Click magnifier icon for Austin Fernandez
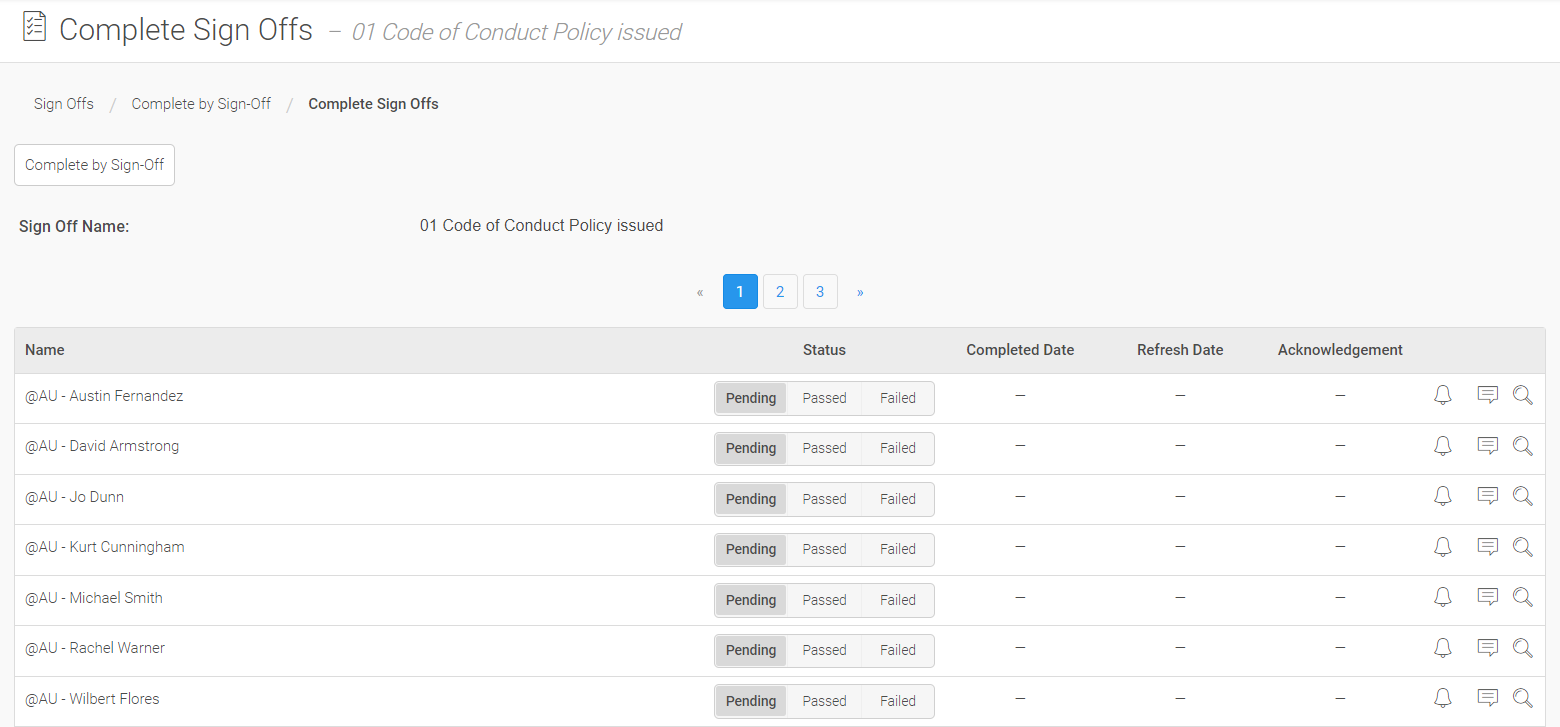This screenshot has width=1560, height=727. pyautogui.click(x=1522, y=396)
